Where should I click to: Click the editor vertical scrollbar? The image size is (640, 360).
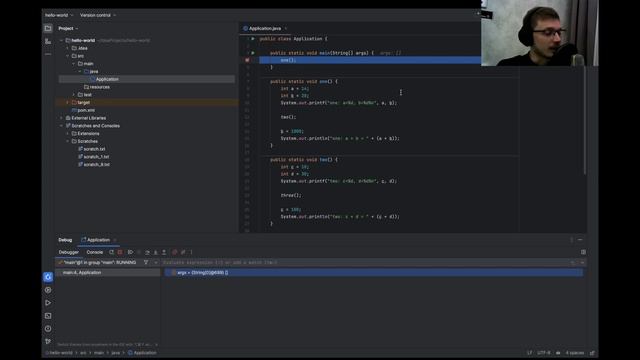(x=585, y=120)
